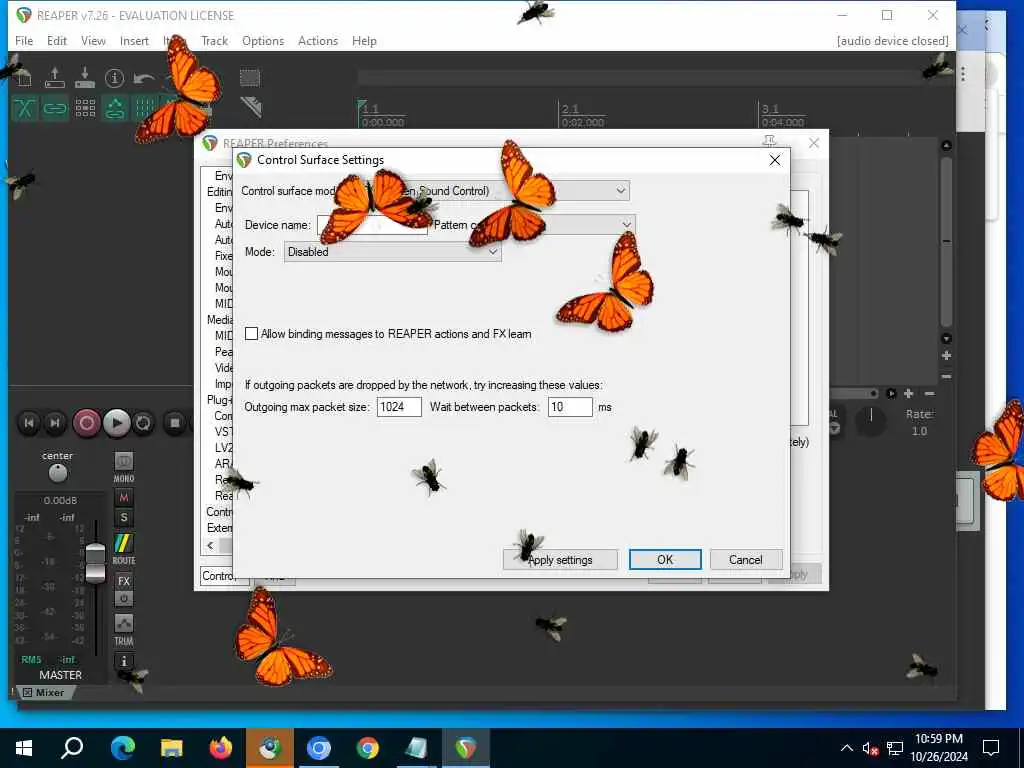1024x768 pixels.
Task: Zoom in with horizontal plus button
Action: point(908,393)
